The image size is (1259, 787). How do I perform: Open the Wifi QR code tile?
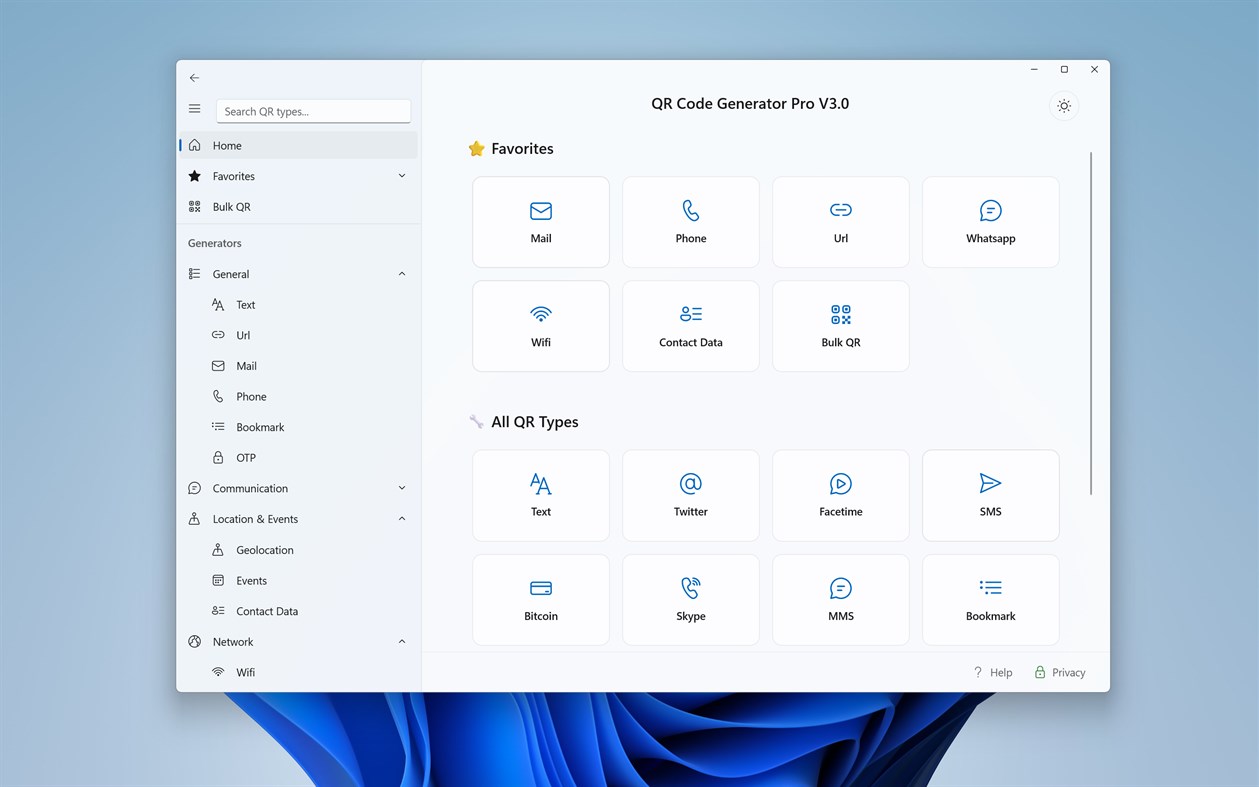pos(540,325)
